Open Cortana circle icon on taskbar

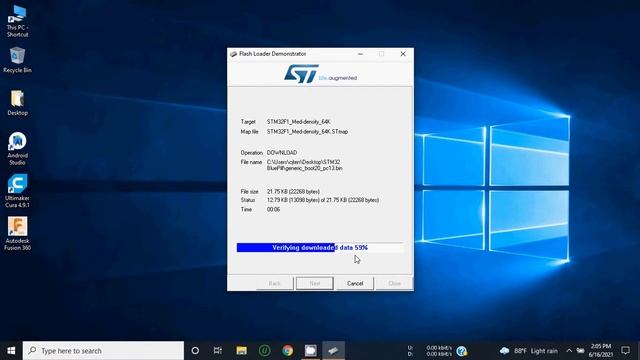pyautogui.click(x=195, y=351)
